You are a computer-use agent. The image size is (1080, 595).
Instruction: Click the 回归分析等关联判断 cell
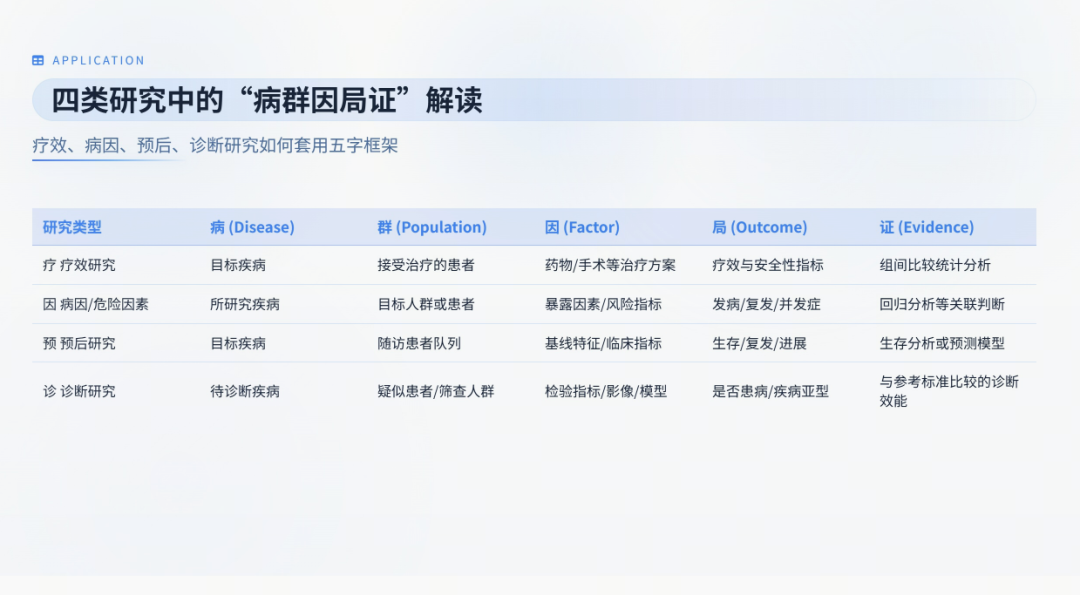point(942,304)
